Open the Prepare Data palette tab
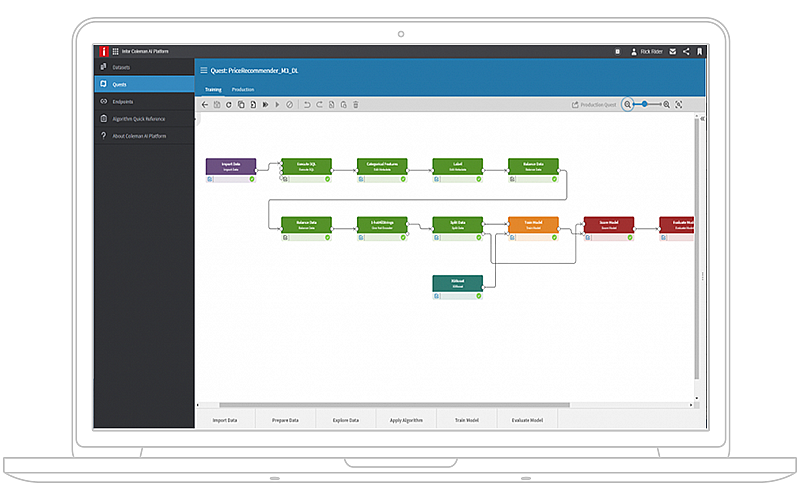 [x=285, y=420]
